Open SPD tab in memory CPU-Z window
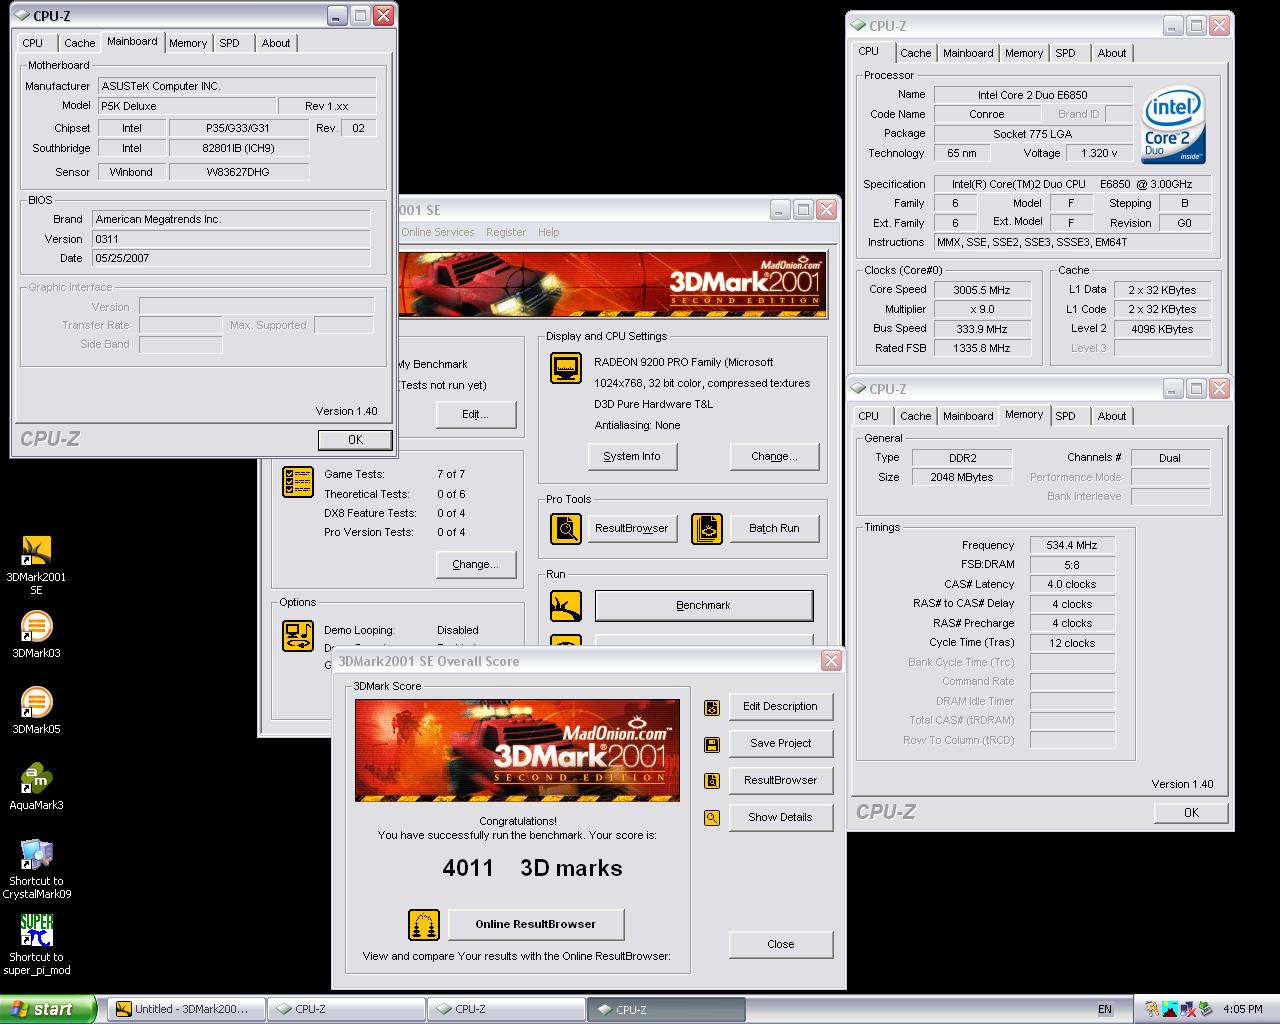 click(x=1065, y=416)
